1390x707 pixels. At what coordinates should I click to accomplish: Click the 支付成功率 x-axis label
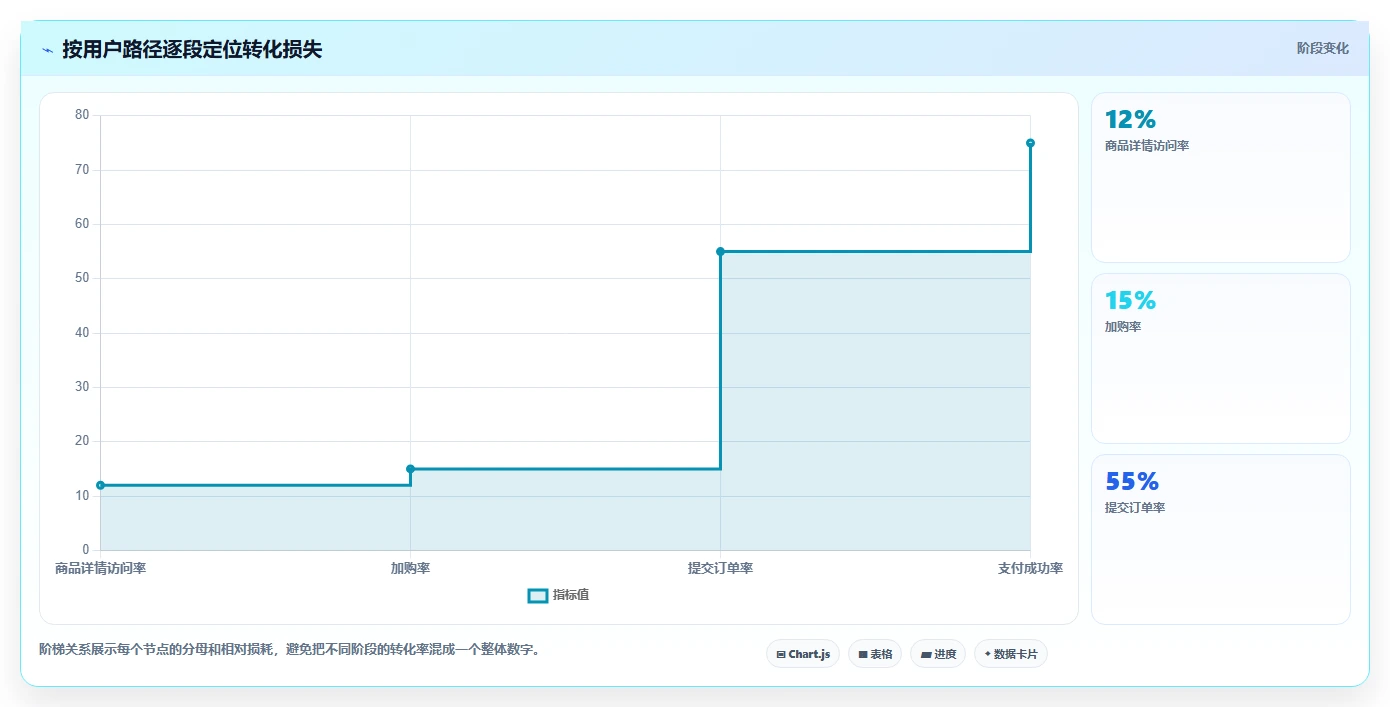[1030, 568]
